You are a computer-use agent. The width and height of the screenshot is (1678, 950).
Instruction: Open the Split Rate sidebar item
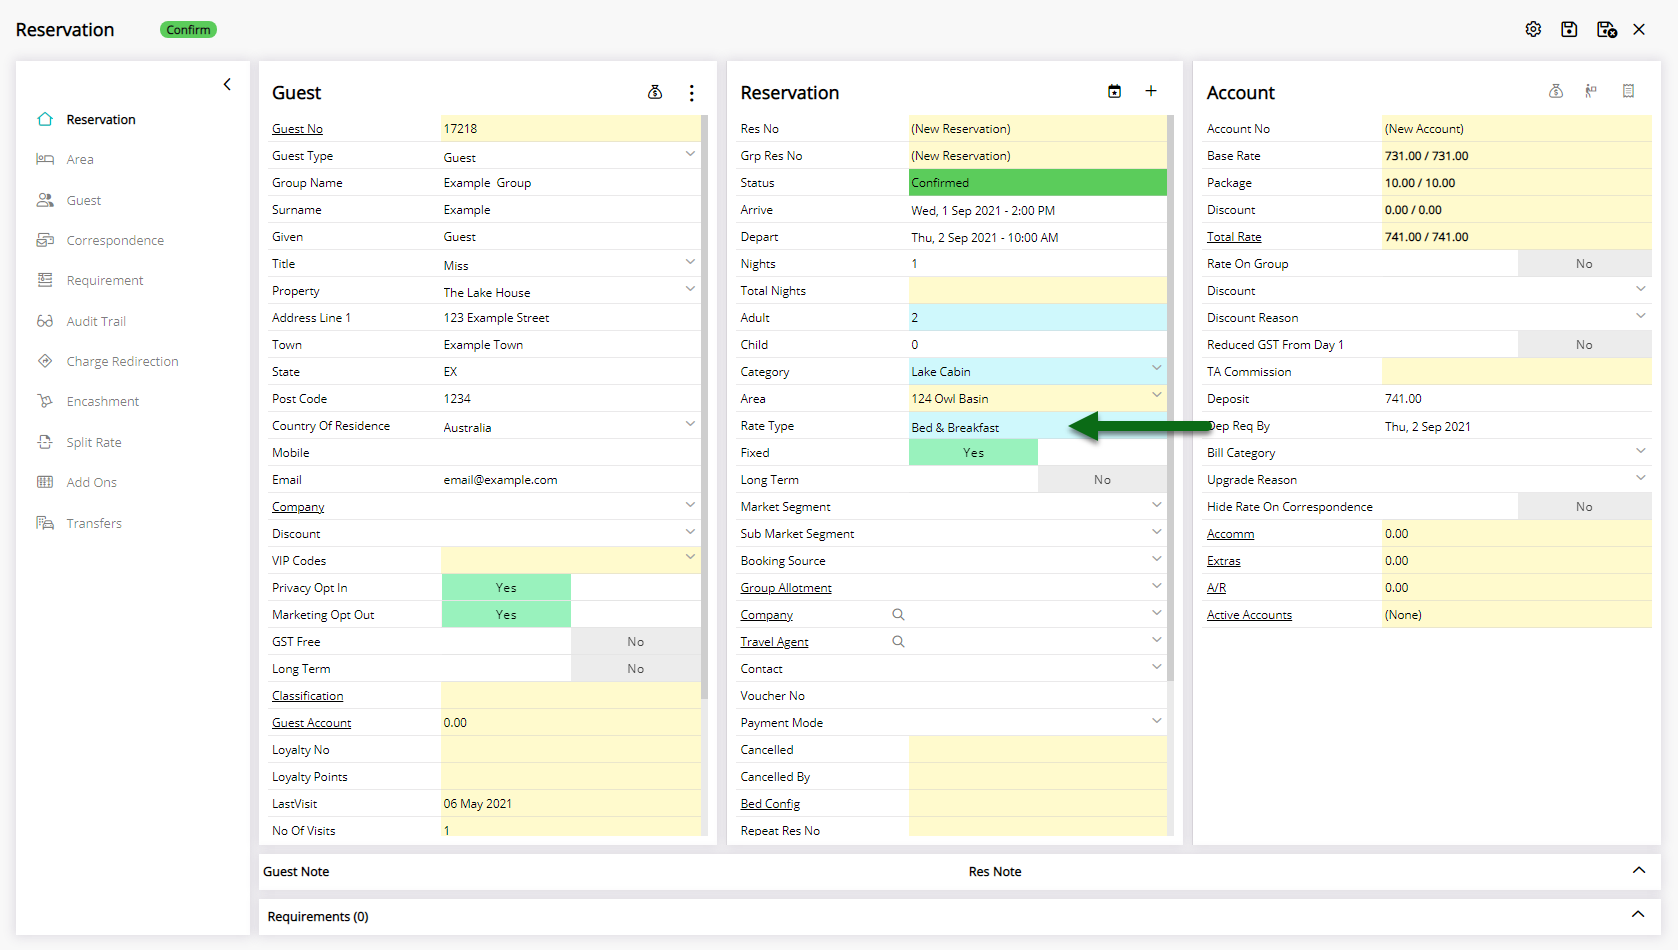(x=93, y=442)
